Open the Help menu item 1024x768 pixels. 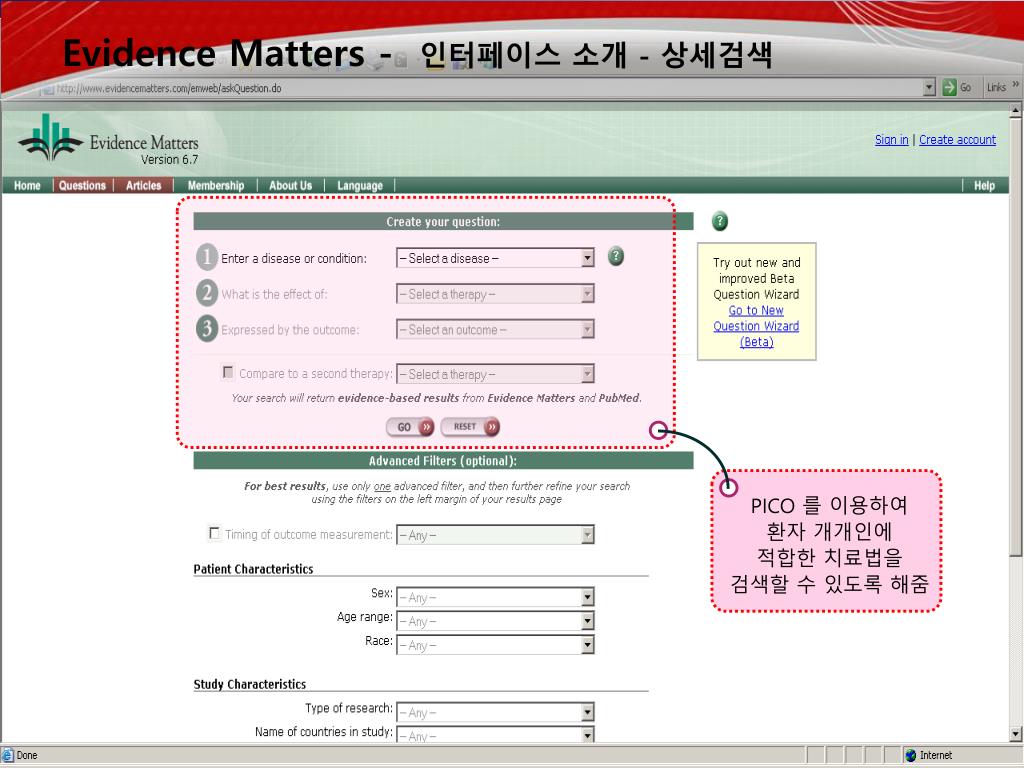[984, 185]
